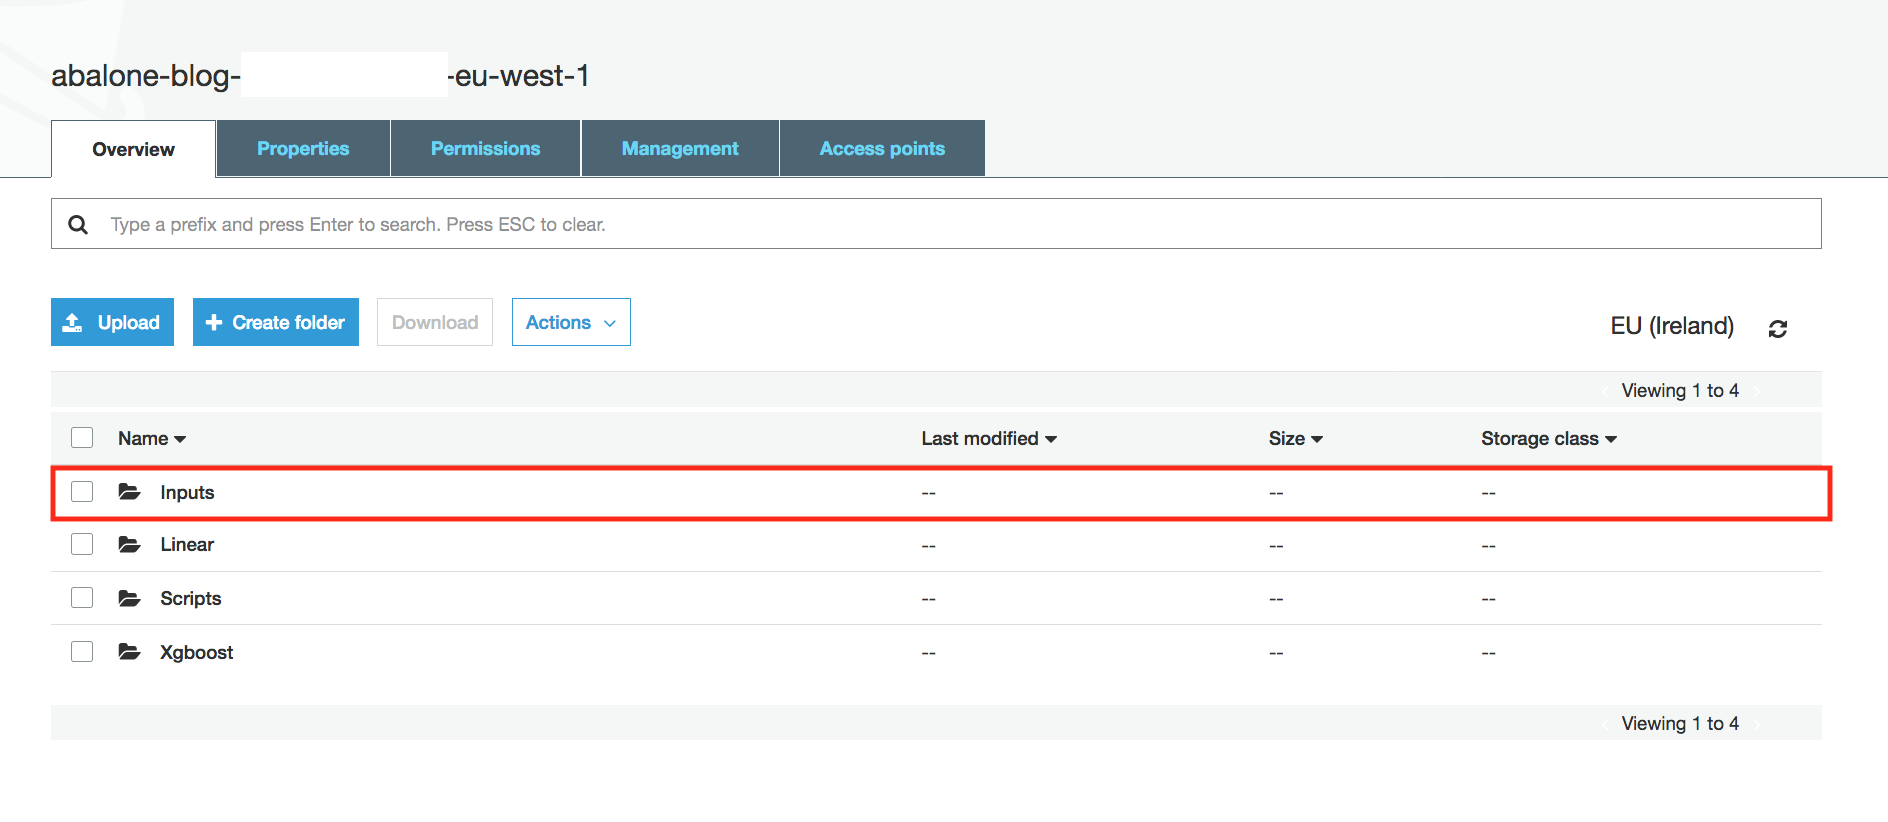Check the Linear folder checkbox
The width and height of the screenshot is (1888, 822).
coord(82,544)
